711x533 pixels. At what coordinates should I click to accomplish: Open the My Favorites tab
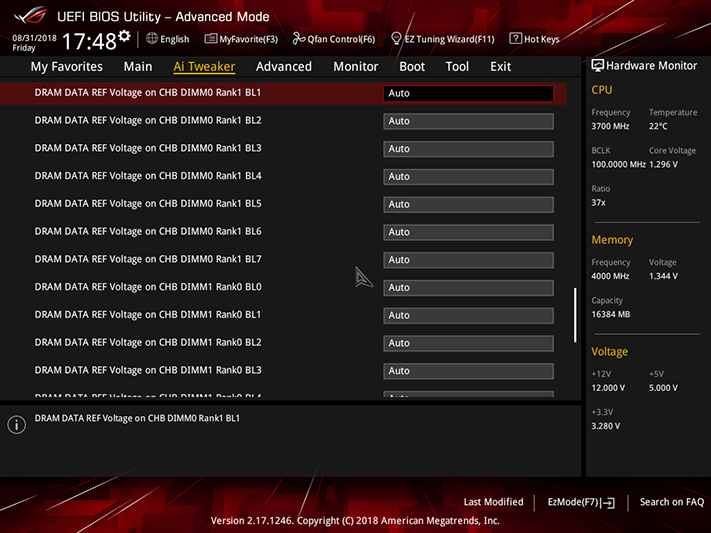[67, 67]
